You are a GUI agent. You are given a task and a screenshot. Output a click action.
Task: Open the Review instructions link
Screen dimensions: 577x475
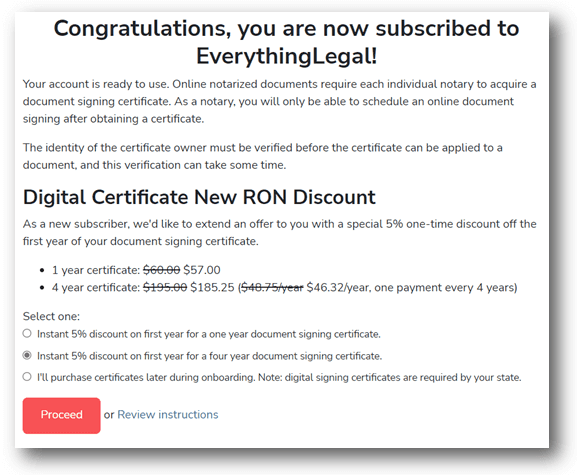point(168,415)
